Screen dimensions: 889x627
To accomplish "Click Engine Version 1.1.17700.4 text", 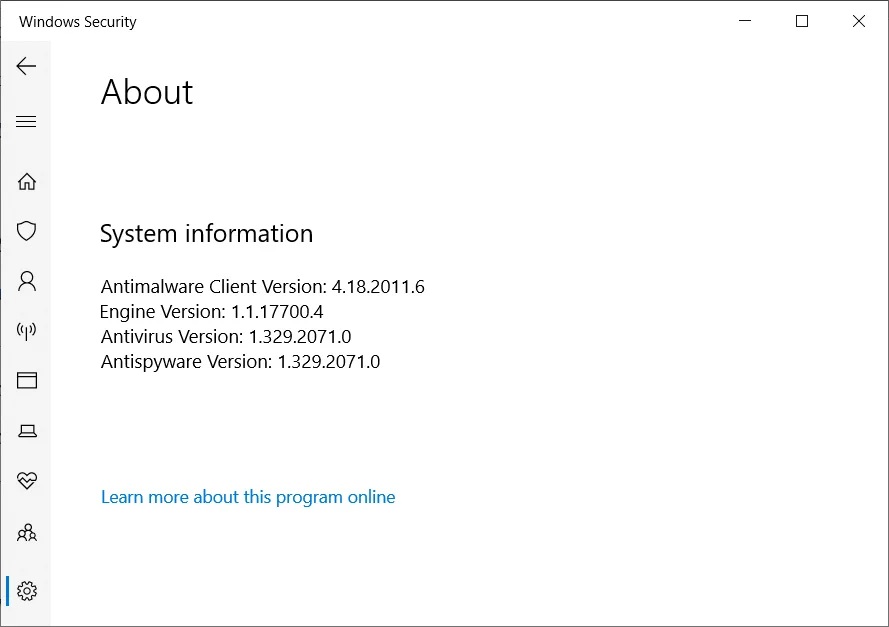I will tap(211, 312).
